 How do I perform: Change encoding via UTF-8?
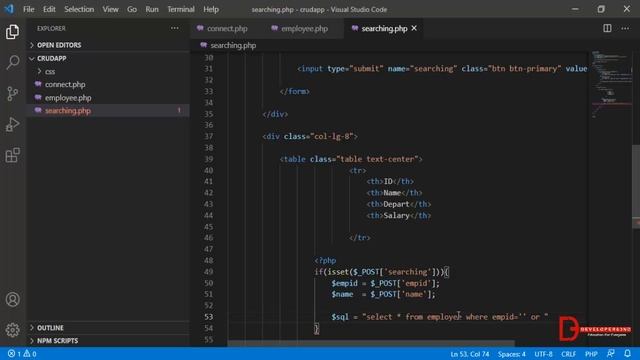pos(543,354)
